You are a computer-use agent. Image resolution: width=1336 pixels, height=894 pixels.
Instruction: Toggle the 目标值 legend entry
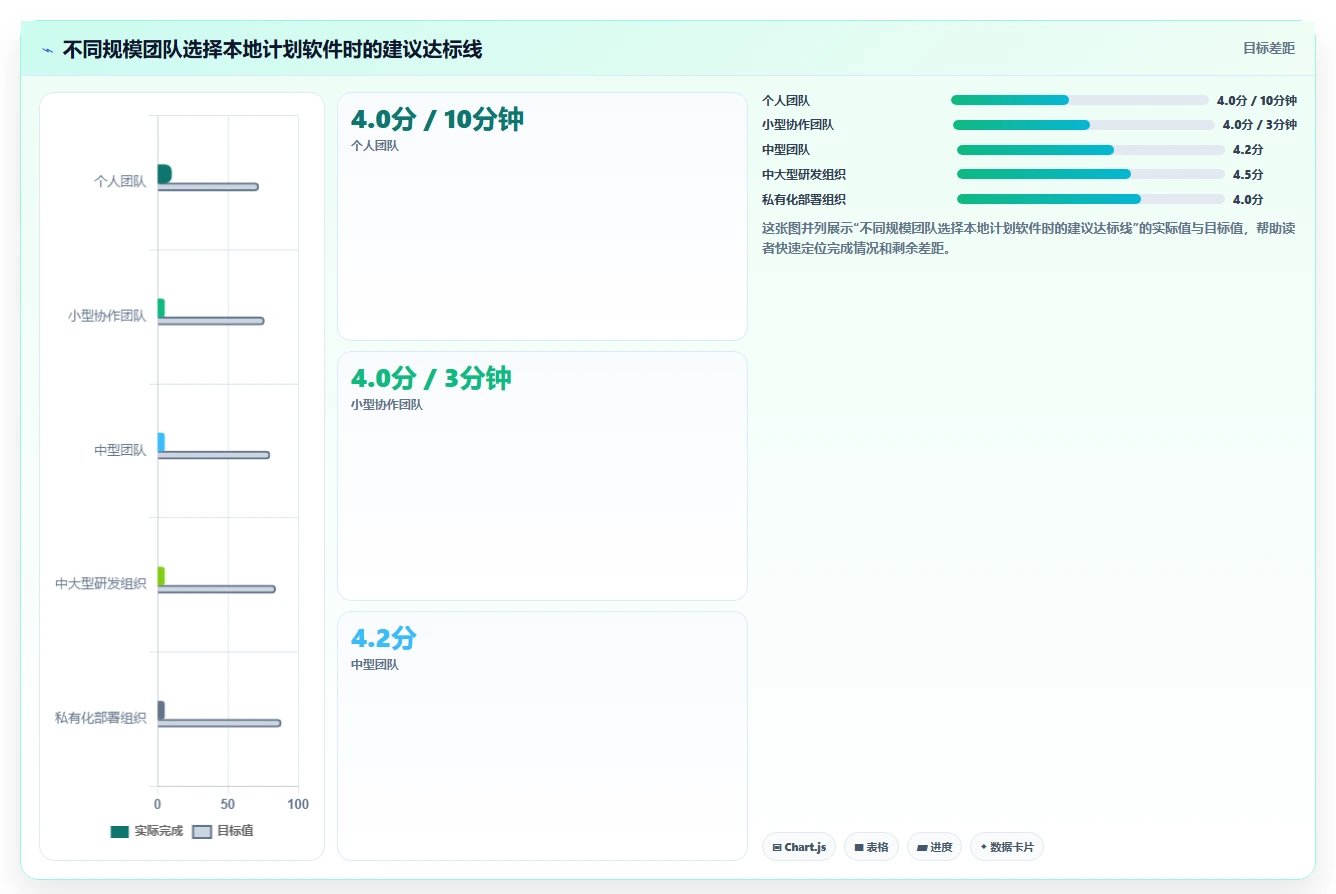coord(223,831)
